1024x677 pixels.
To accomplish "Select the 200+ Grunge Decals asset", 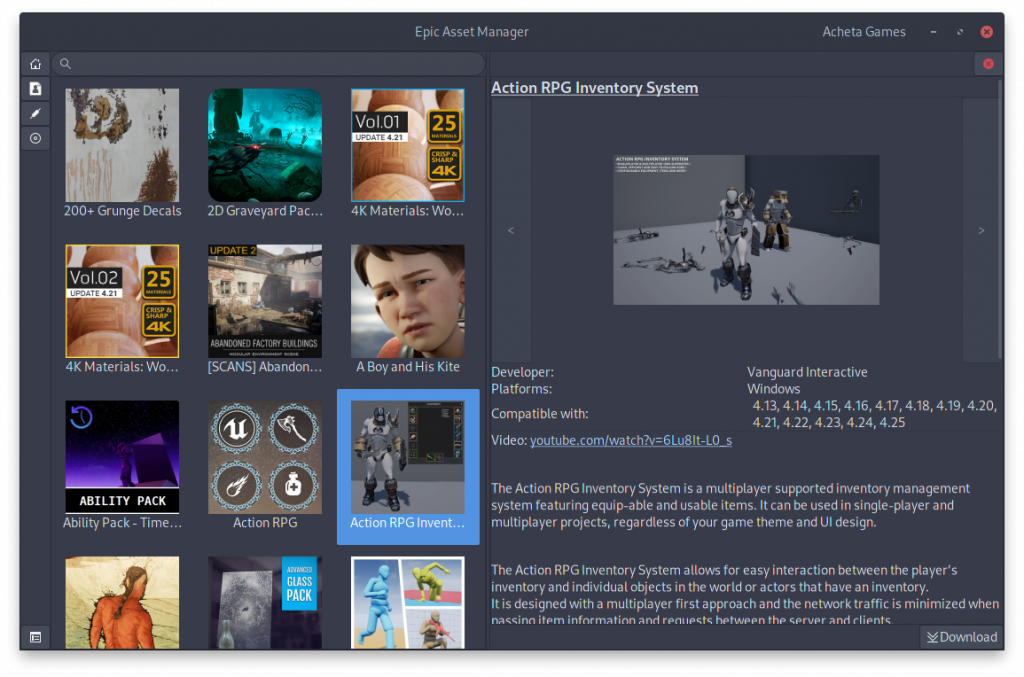I will 122,154.
